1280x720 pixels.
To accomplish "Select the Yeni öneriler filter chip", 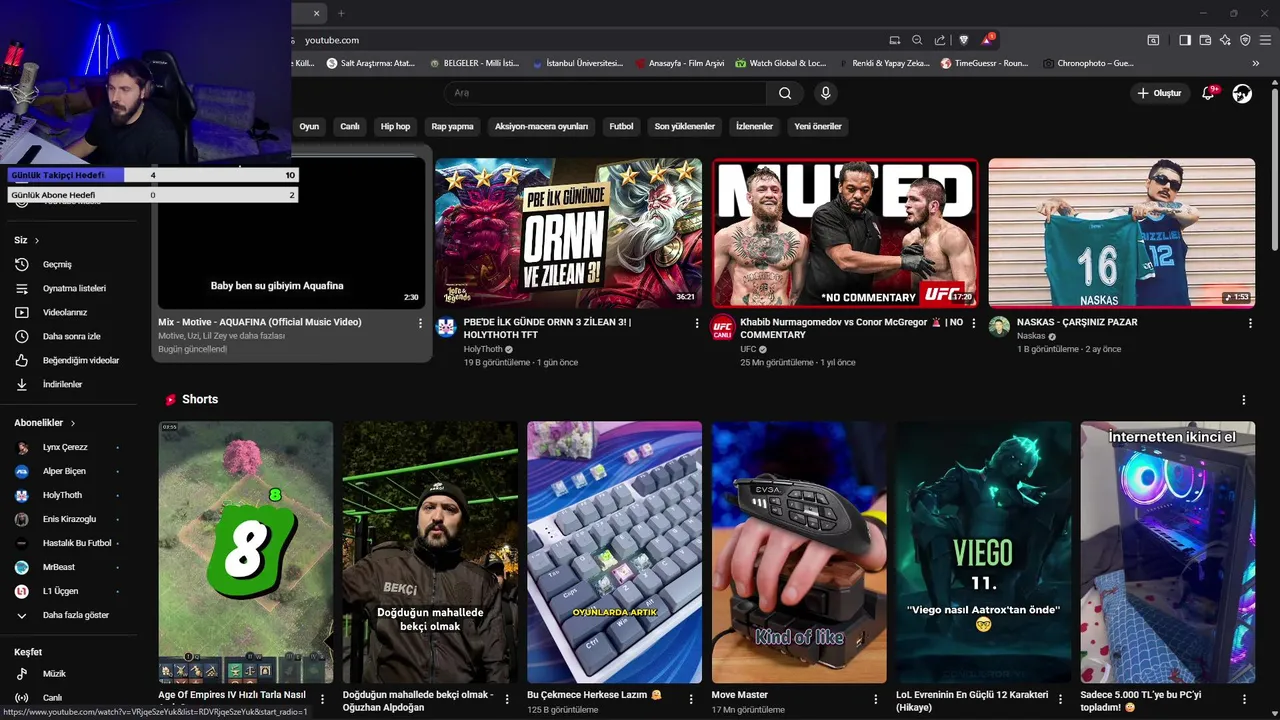I will (818, 126).
